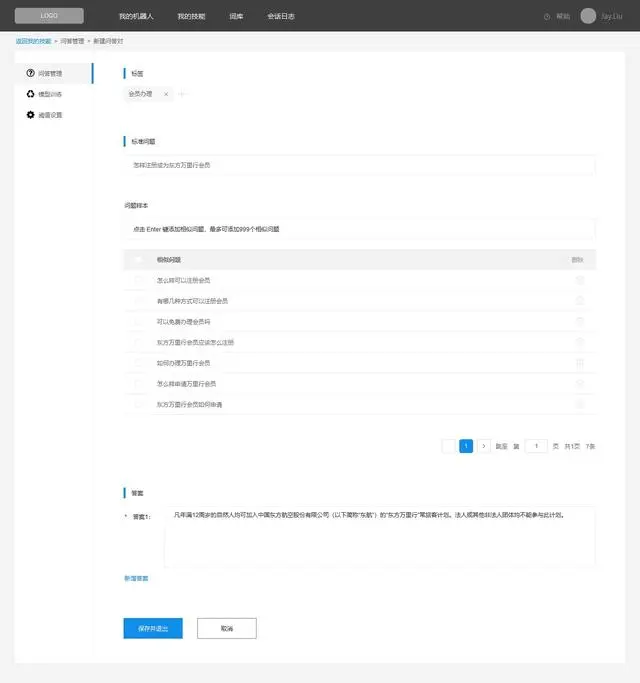Click the blue 保存并退出 button
This screenshot has height=683, width=640.
(153, 628)
